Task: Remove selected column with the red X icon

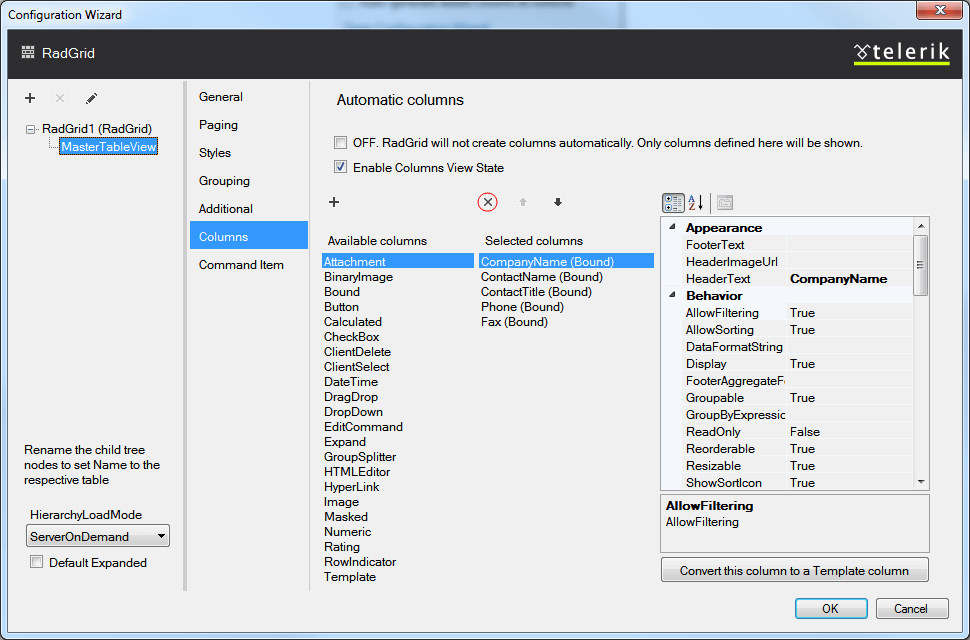Action: point(487,202)
